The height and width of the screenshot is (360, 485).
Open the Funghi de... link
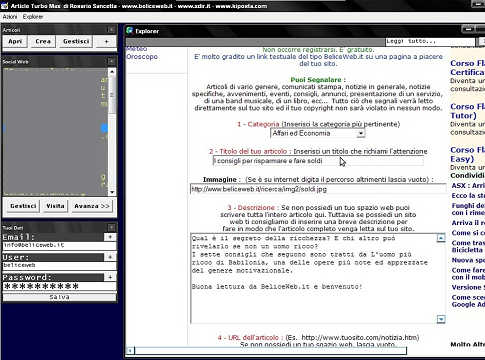[468, 209]
